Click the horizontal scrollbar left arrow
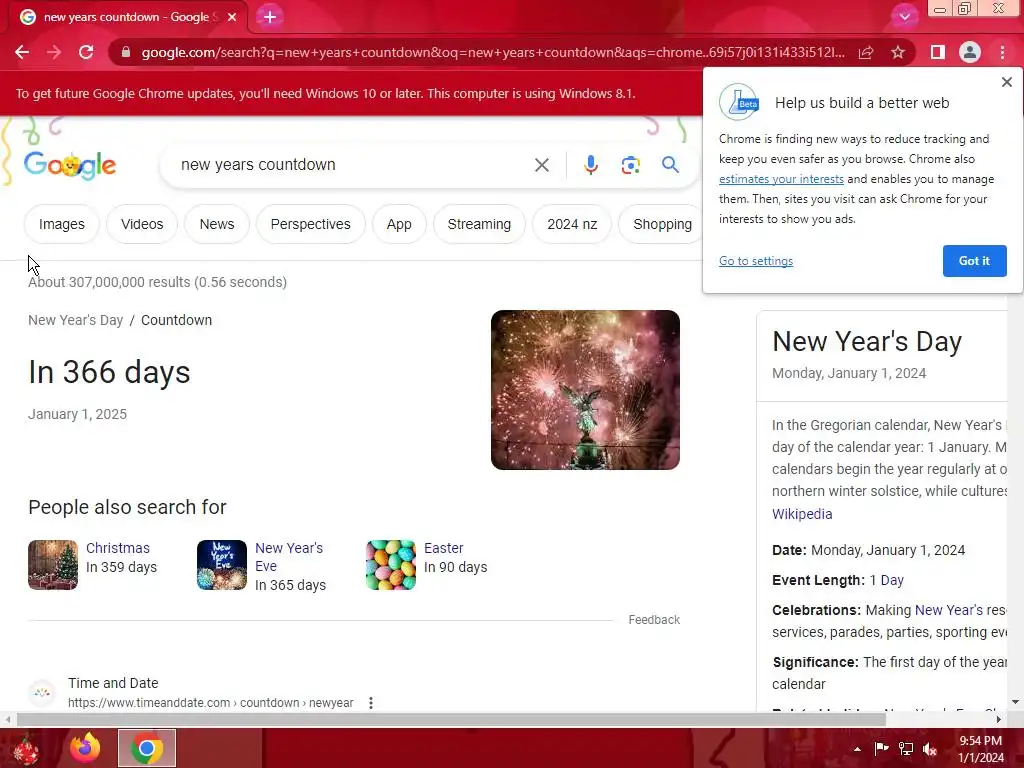Image resolution: width=1024 pixels, height=768 pixels. coord(7,720)
